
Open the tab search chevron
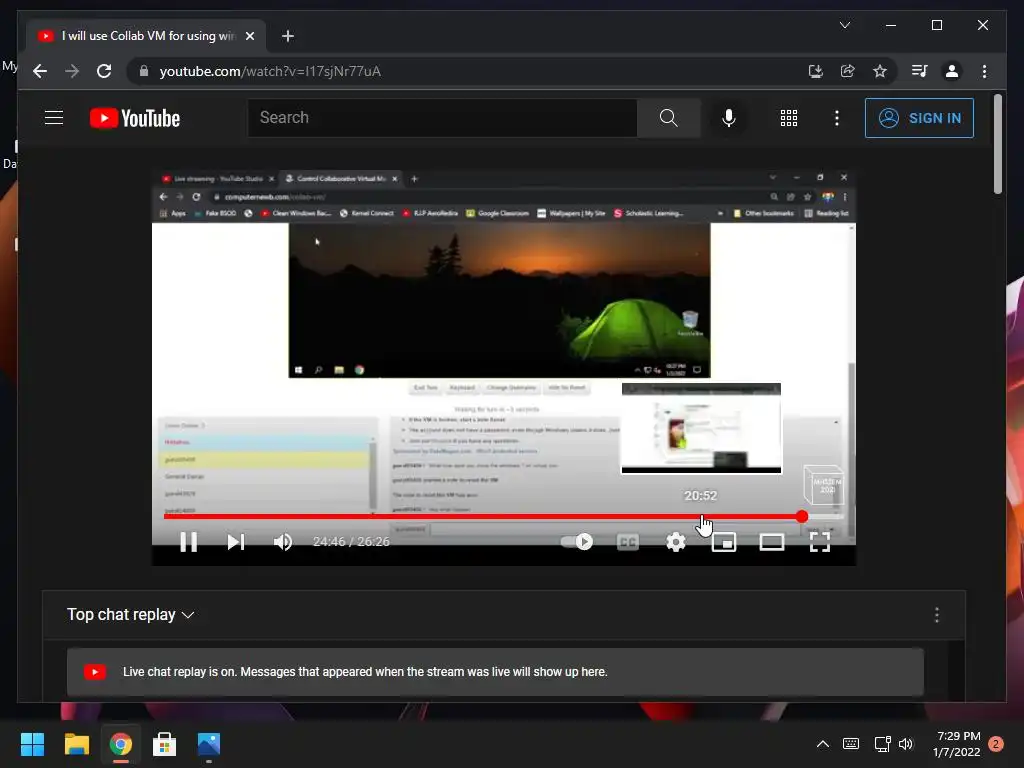point(844,25)
